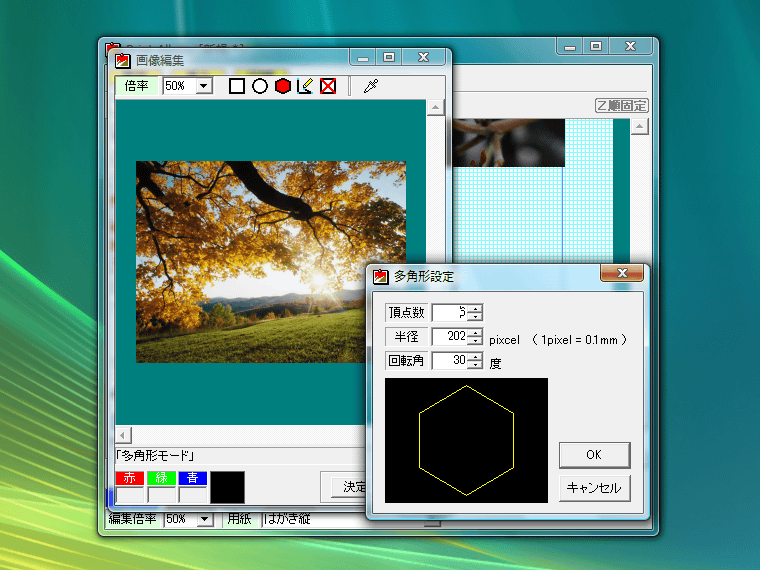Click the Z順固定 button in main window
Screen dimensions: 760x570
[x=621, y=106]
